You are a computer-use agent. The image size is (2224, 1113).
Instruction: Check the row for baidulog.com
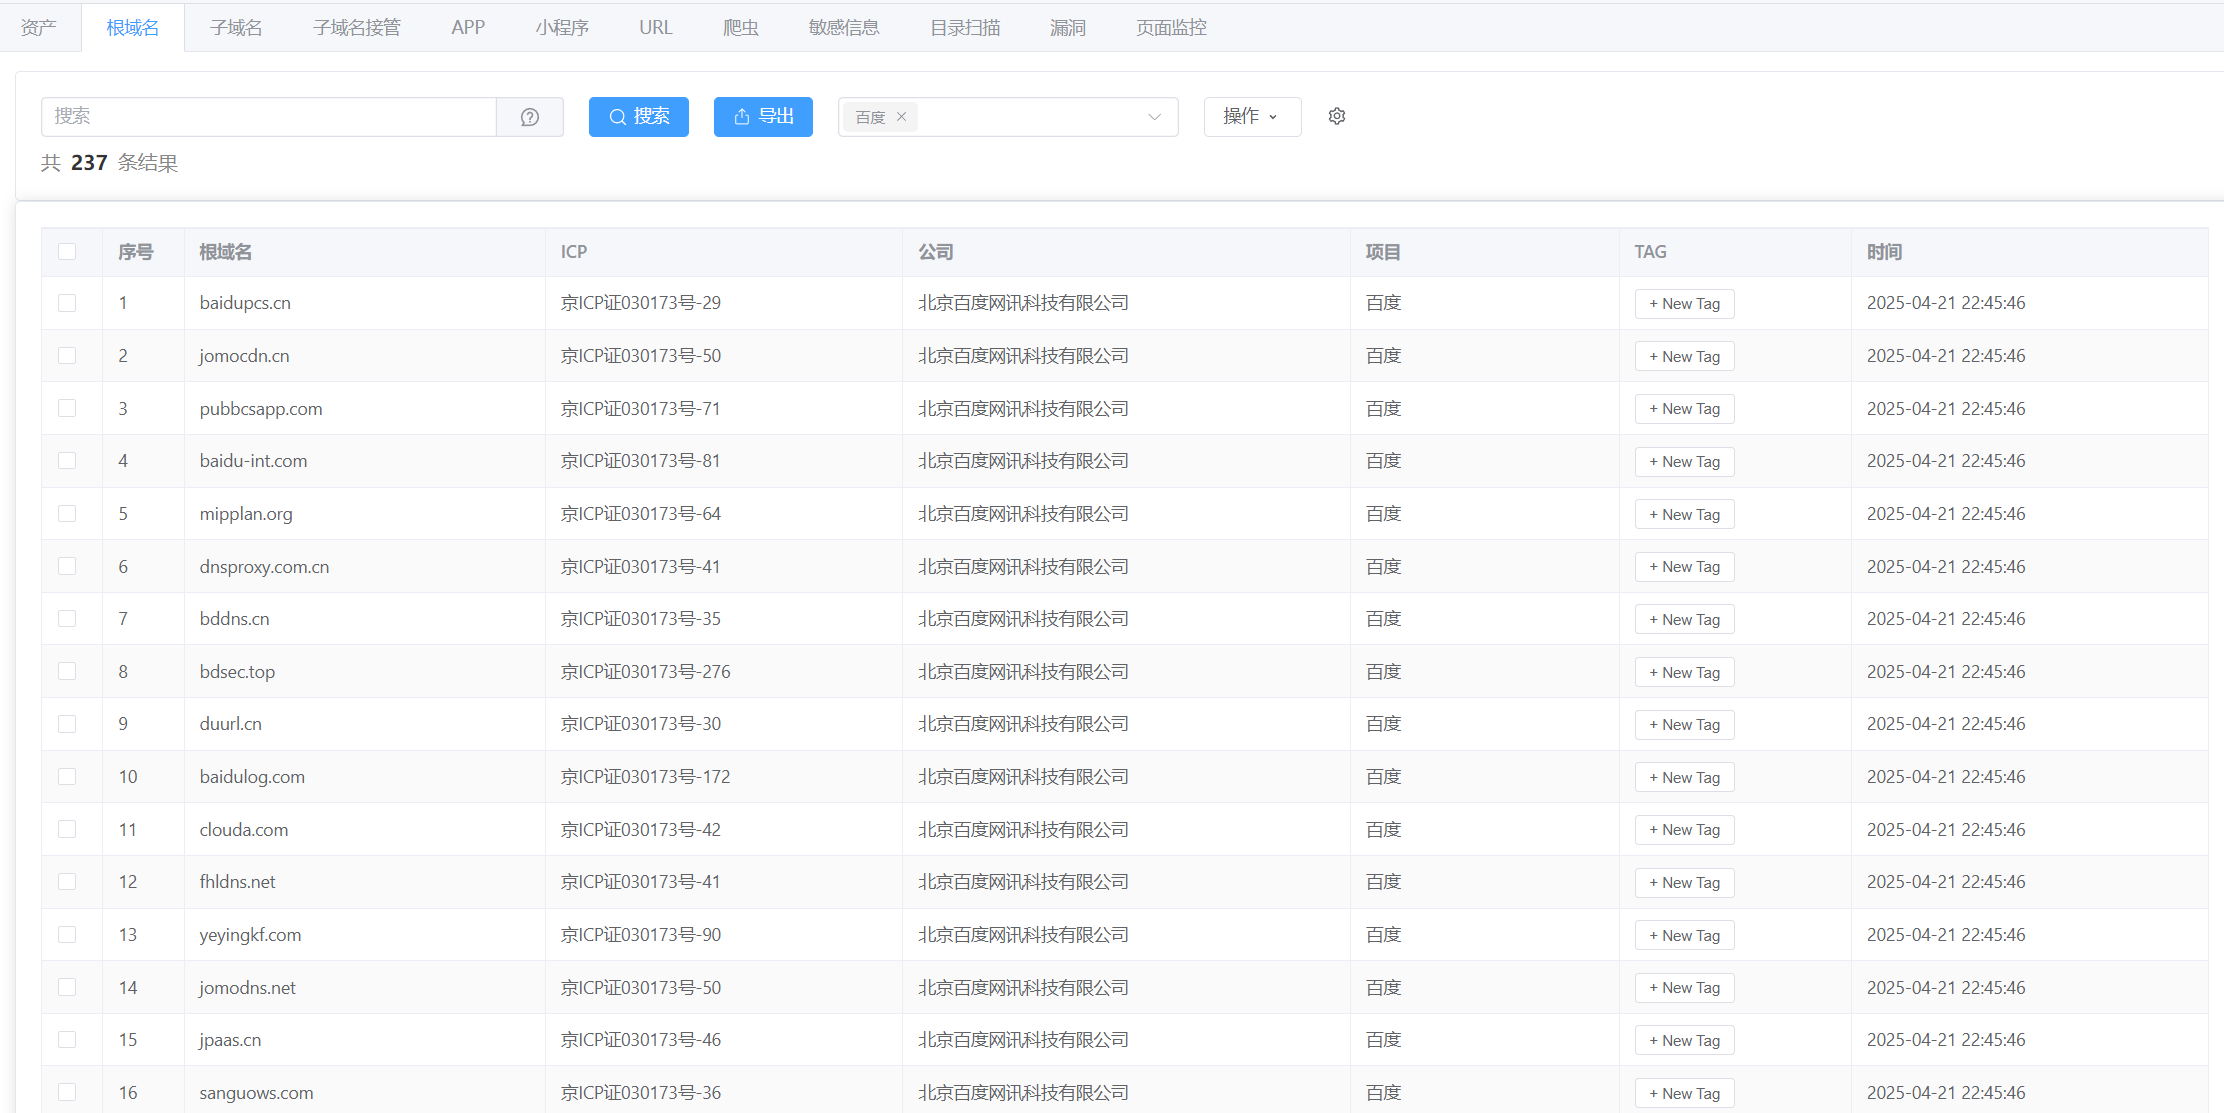67,776
